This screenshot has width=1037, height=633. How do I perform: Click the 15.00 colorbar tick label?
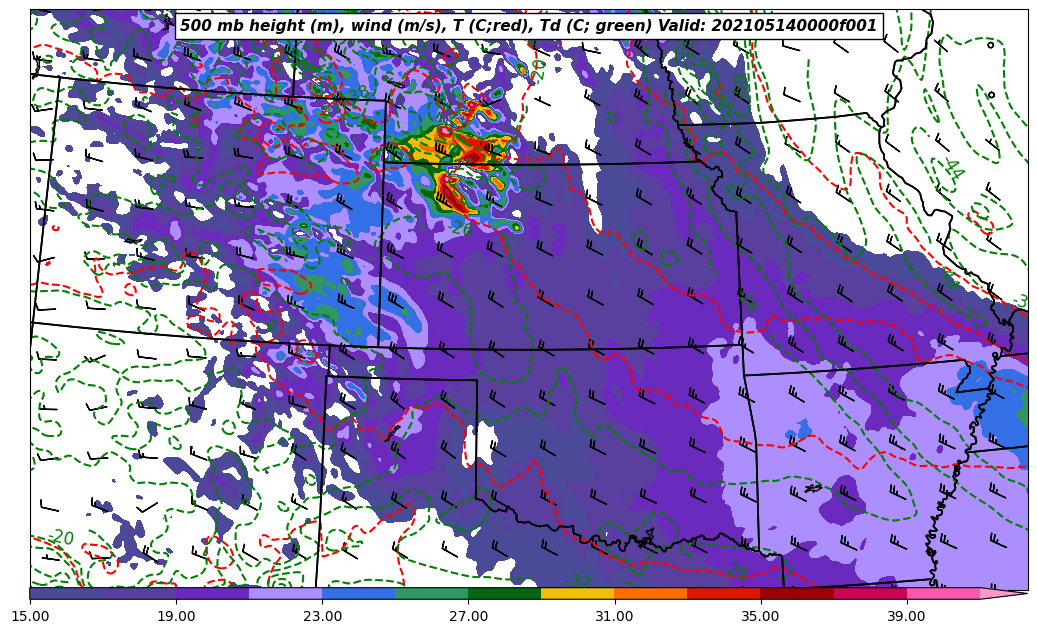click(x=30, y=616)
